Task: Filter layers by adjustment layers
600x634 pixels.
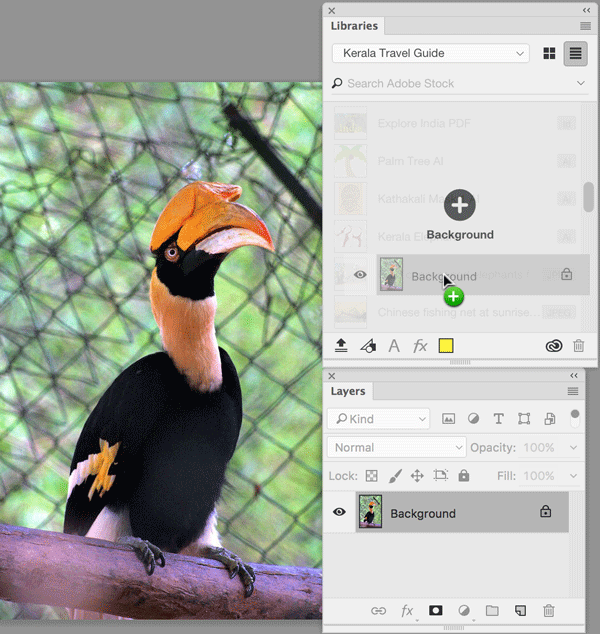Action: point(473,419)
